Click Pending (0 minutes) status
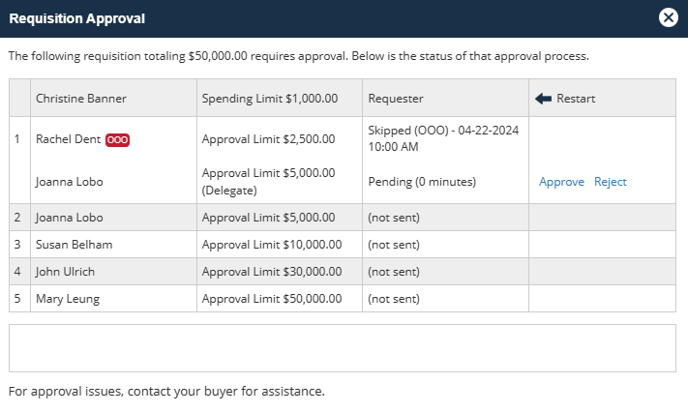The width and height of the screenshot is (688, 413). (x=422, y=182)
